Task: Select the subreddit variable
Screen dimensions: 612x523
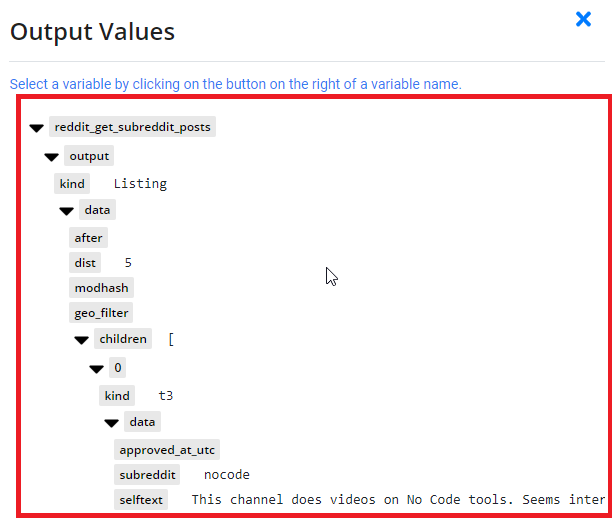Action: click(147, 475)
